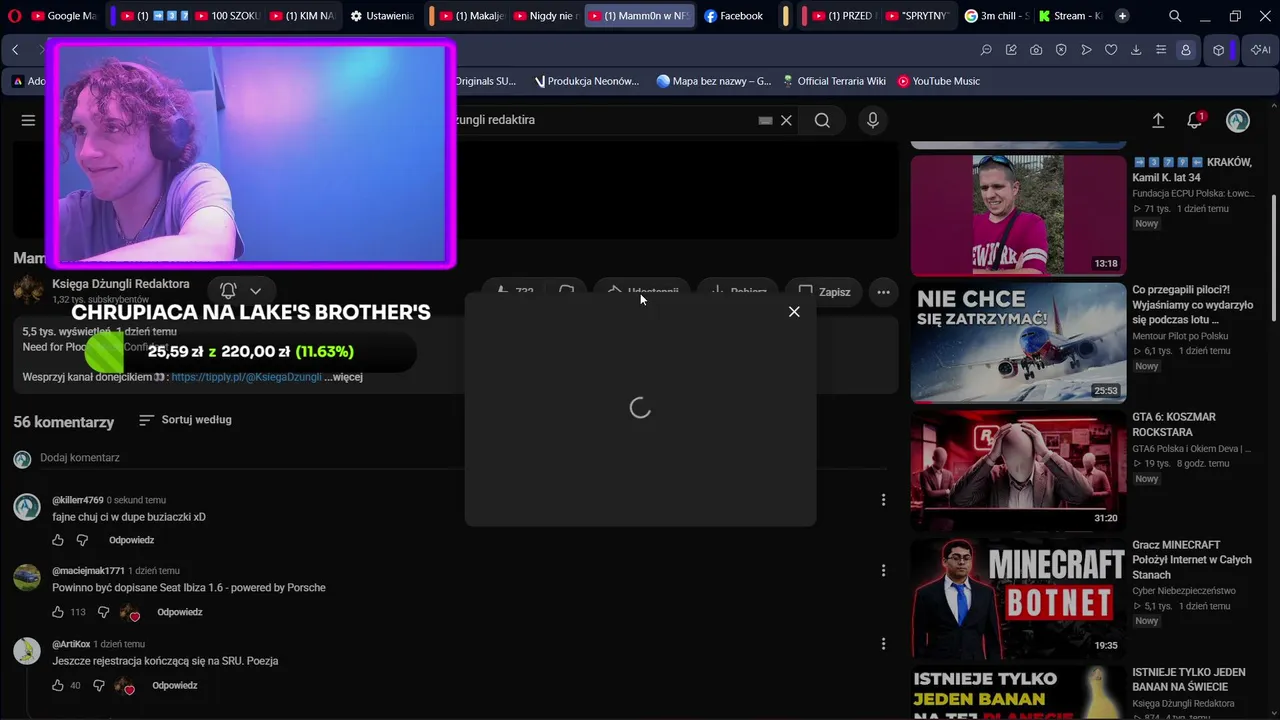Open the Sortuj według comment sorting menu

[185, 420]
